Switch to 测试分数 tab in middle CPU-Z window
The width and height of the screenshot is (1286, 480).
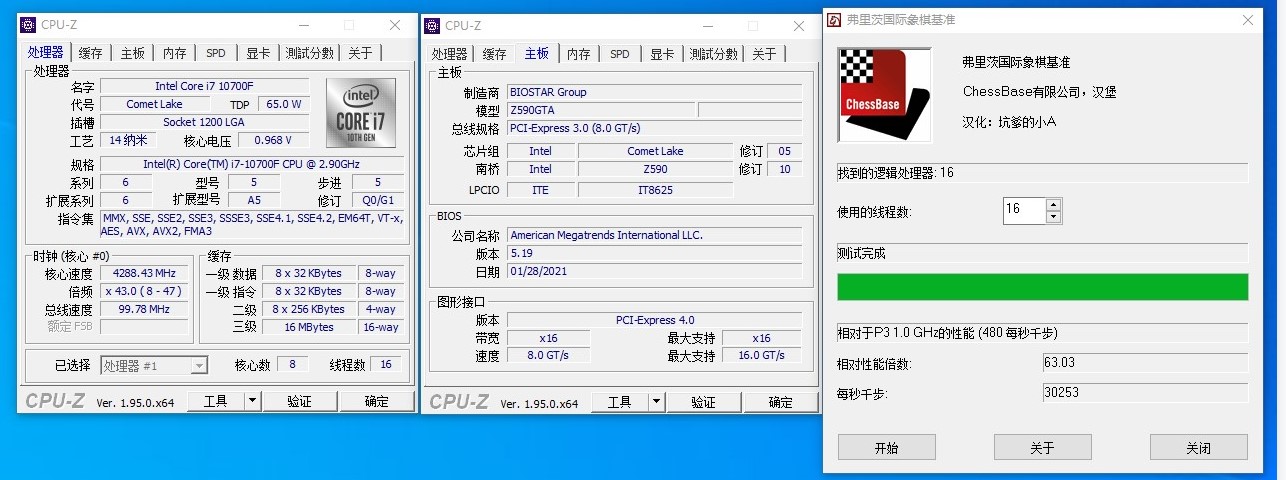(x=713, y=54)
